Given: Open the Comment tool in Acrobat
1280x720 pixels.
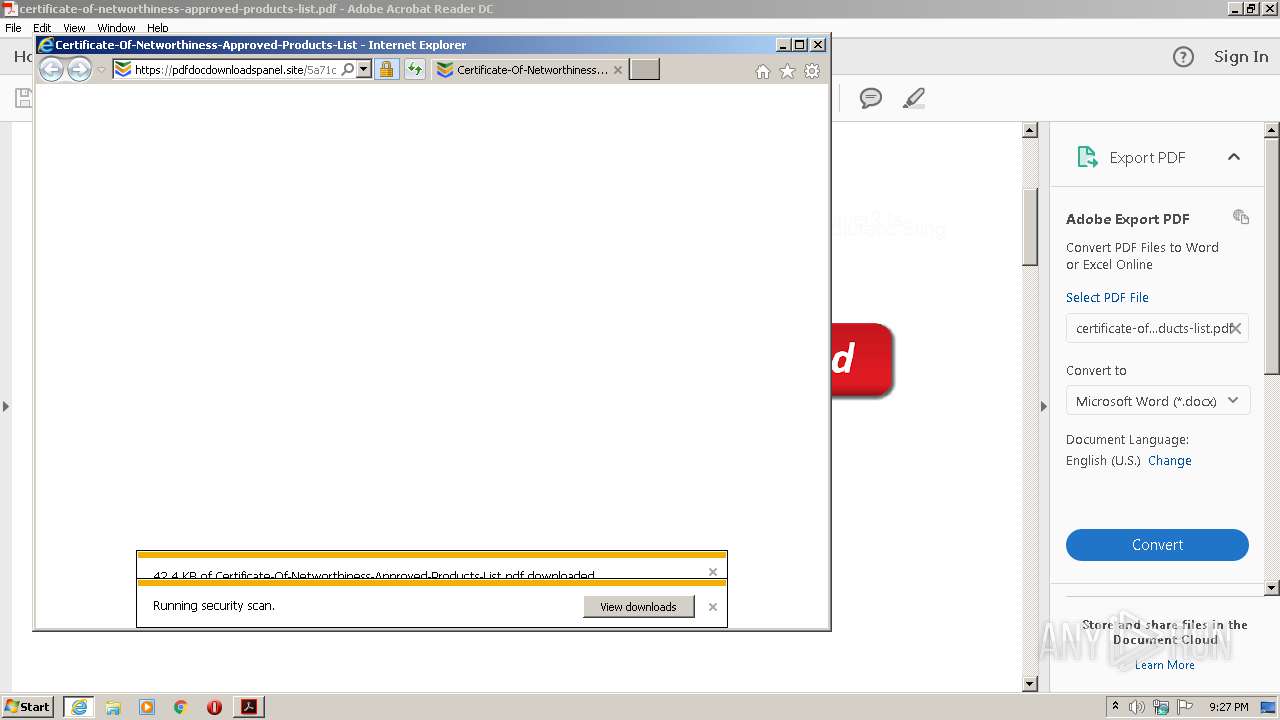Looking at the screenshot, I should point(871,98).
